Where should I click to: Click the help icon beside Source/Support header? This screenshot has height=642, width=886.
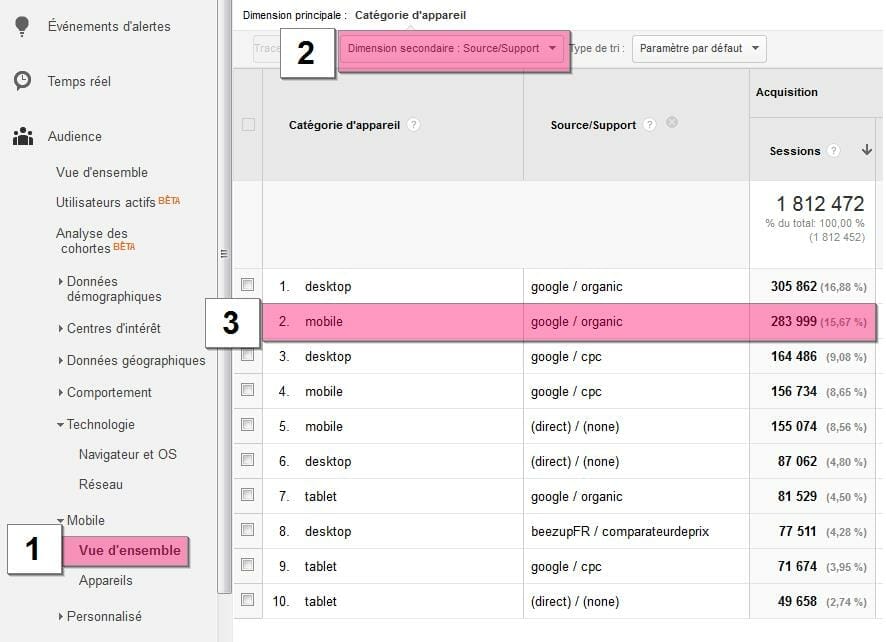650,125
